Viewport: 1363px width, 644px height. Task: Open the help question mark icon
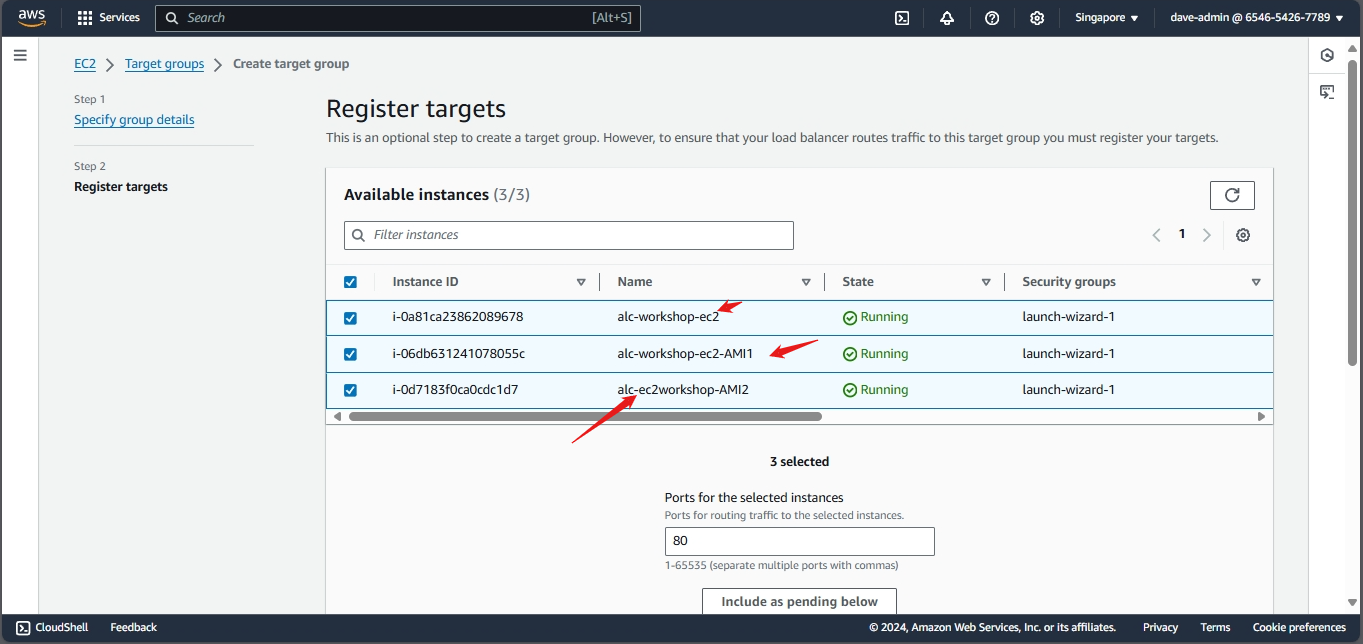992,18
